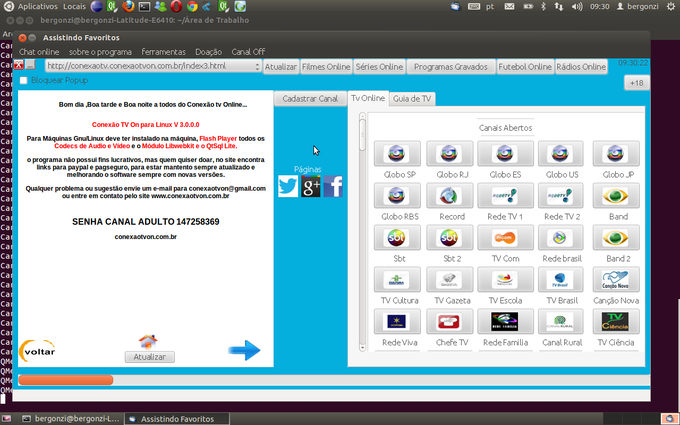Screen dimensions: 680x425
Task: Watch the Record channel
Action: tap(449, 196)
